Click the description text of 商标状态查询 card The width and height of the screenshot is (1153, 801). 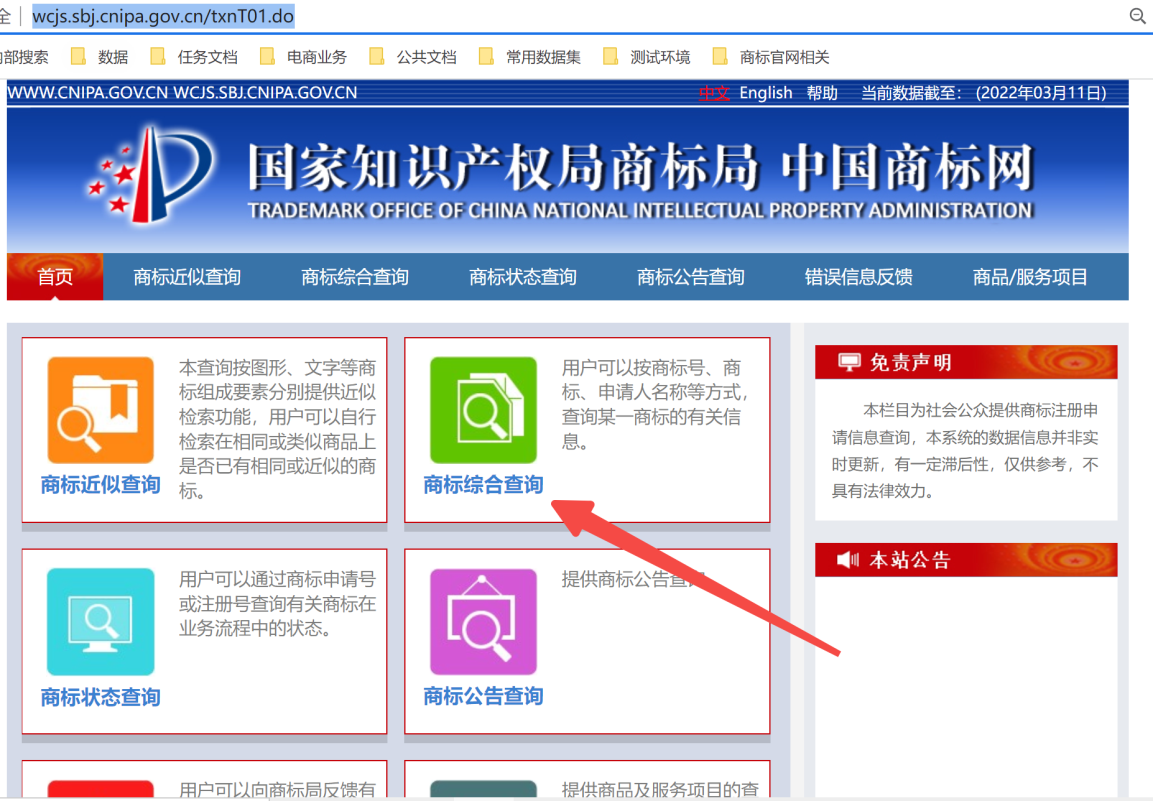coord(277,603)
